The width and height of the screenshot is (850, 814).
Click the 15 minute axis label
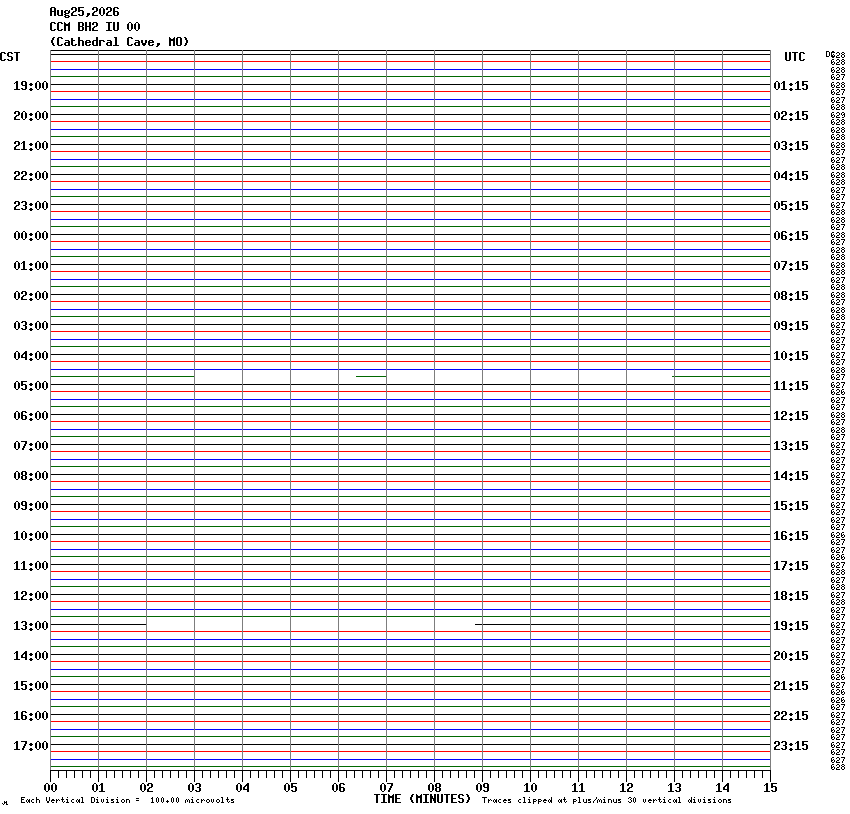pyautogui.click(x=770, y=788)
